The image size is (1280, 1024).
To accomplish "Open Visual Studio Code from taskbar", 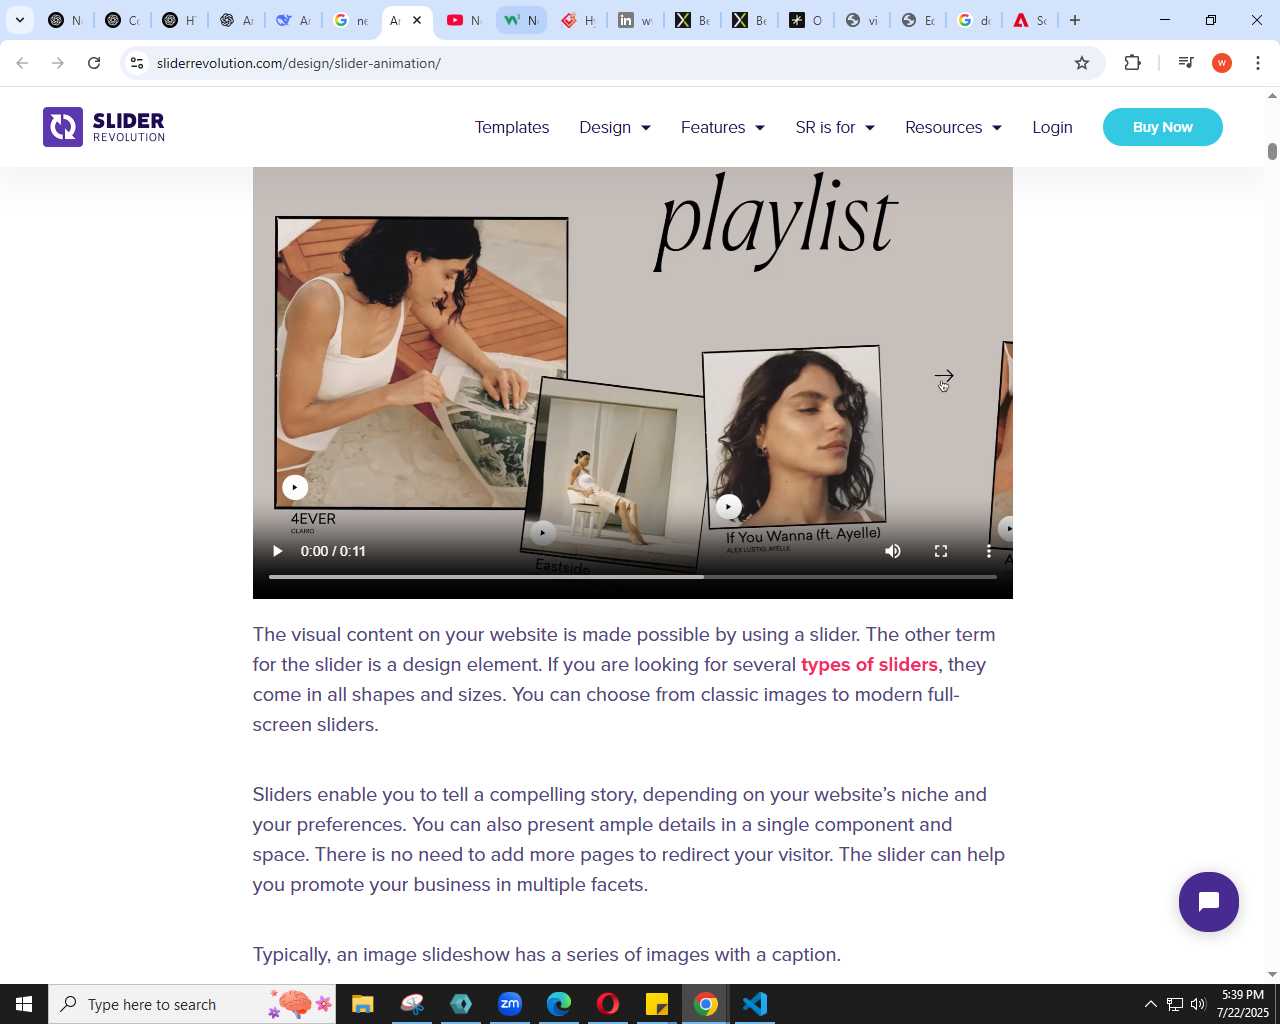I will (x=755, y=1004).
